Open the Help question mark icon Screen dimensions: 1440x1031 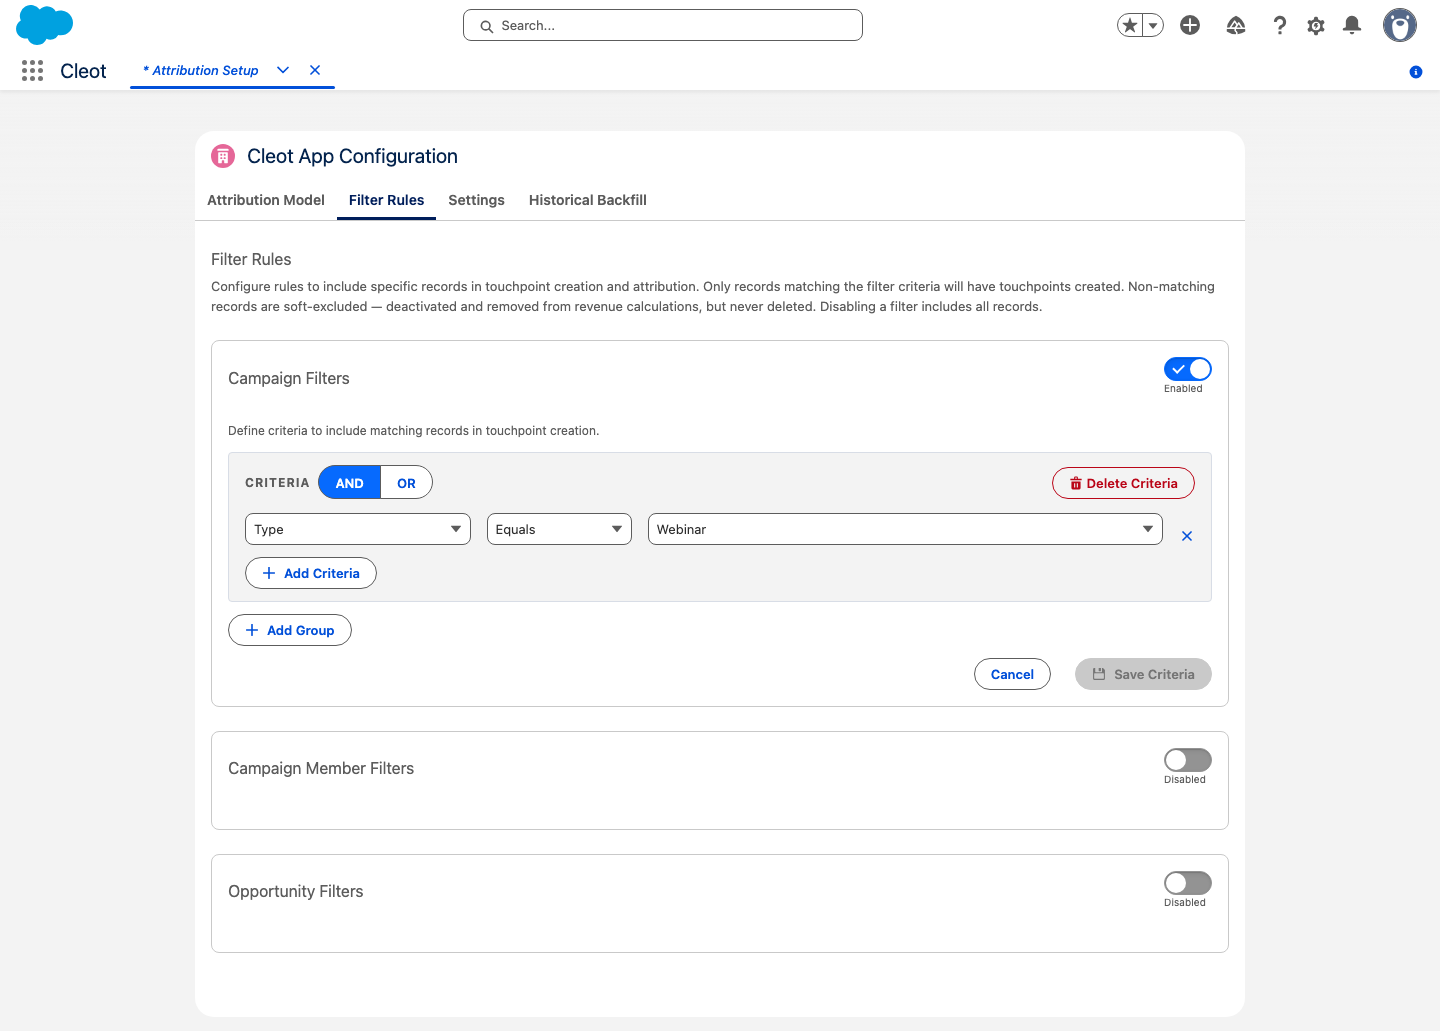[1279, 25]
